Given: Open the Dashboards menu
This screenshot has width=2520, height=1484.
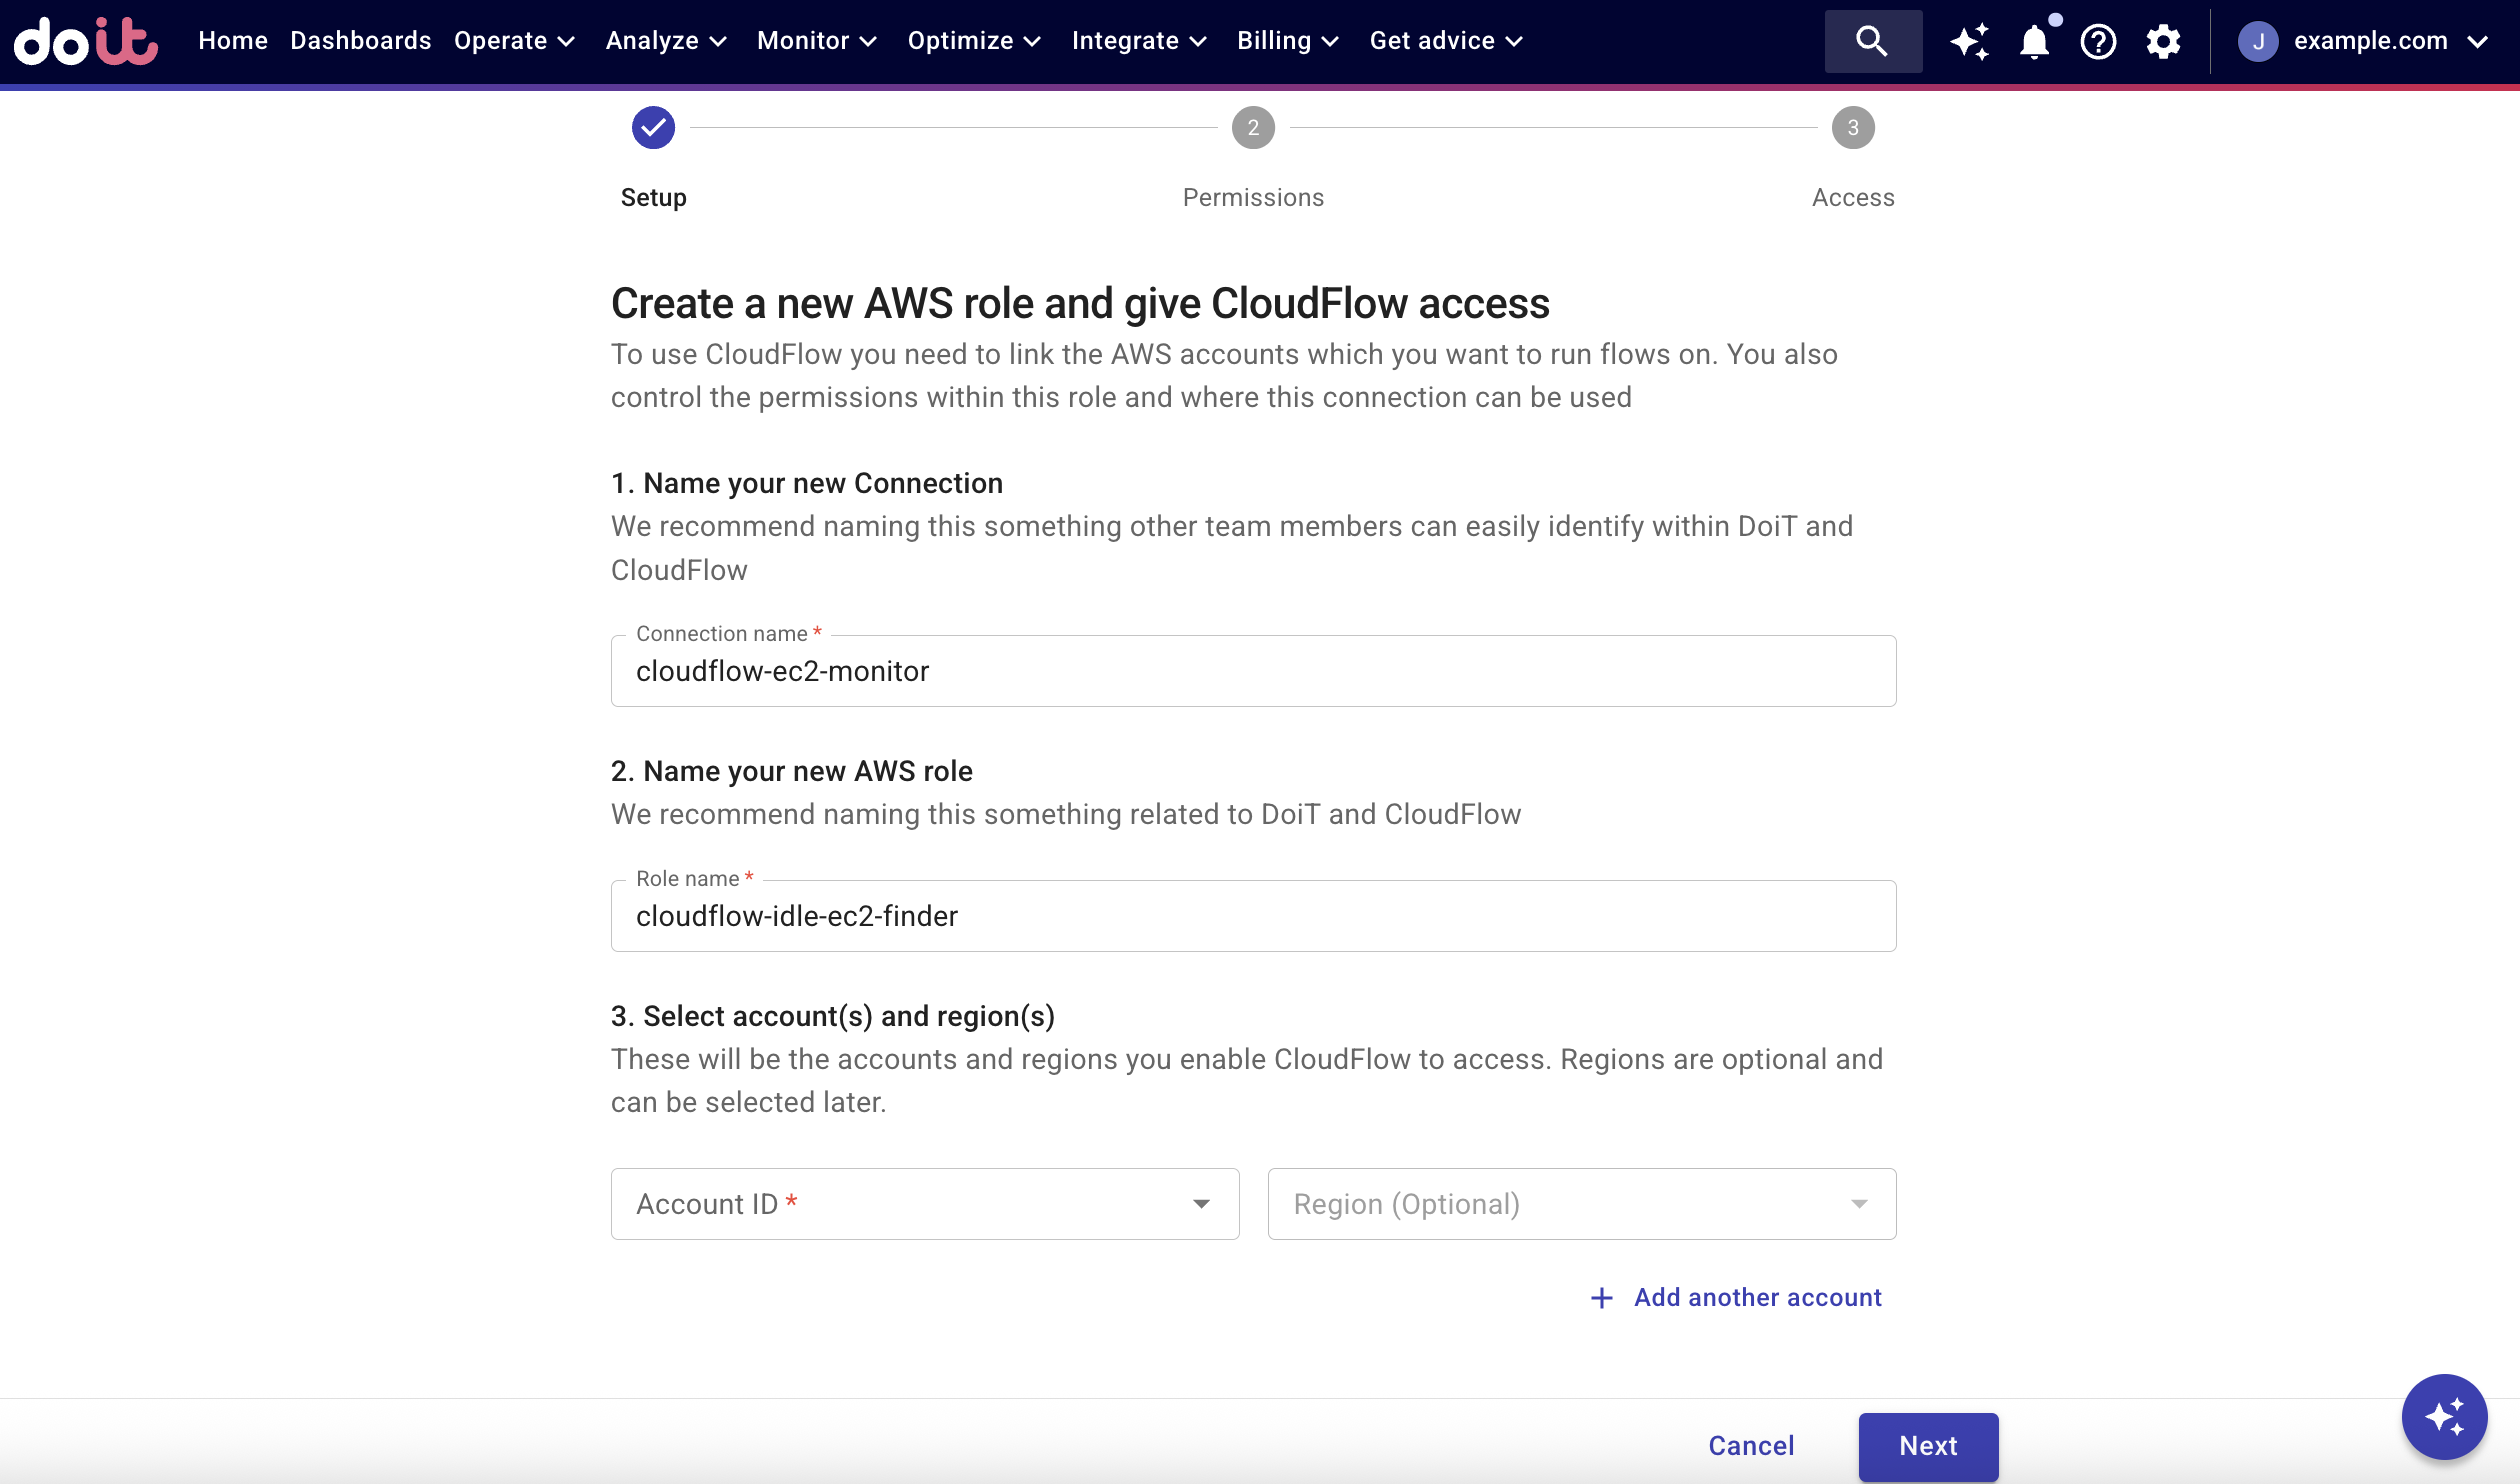Looking at the screenshot, I should (360, 41).
